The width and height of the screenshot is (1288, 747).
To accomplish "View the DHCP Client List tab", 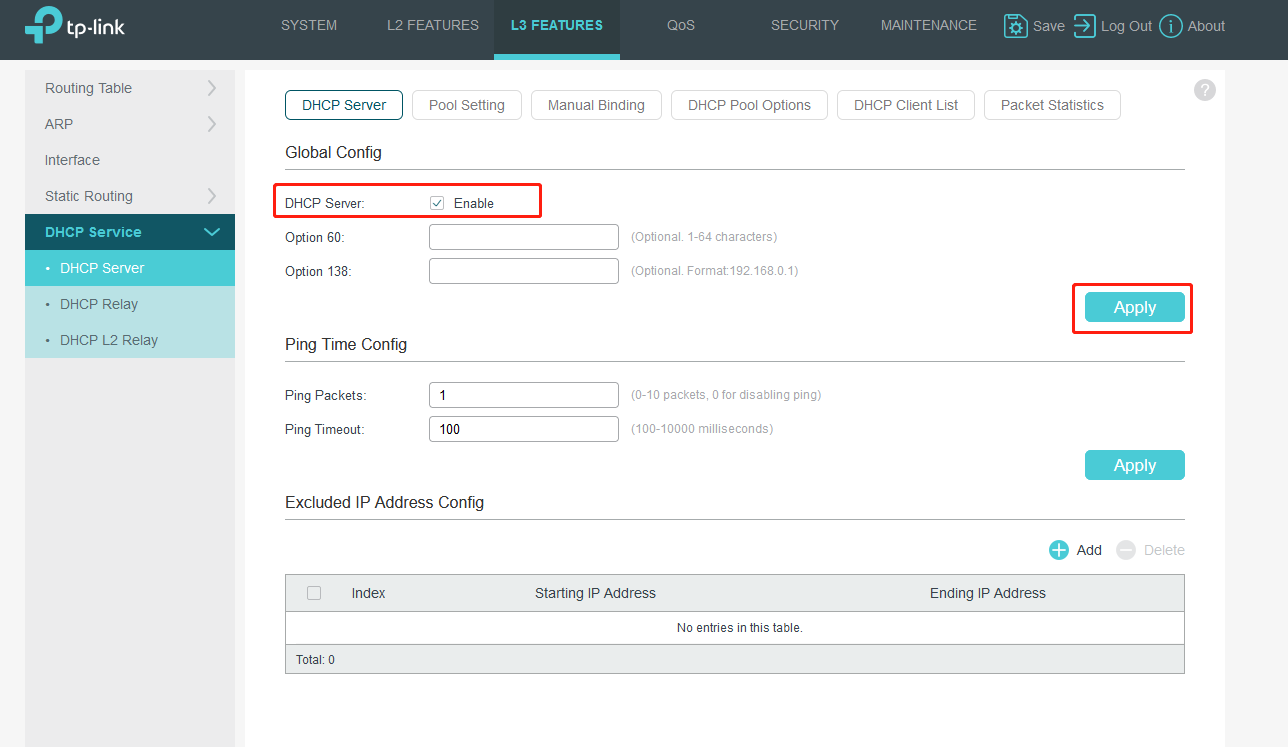I will coord(906,105).
